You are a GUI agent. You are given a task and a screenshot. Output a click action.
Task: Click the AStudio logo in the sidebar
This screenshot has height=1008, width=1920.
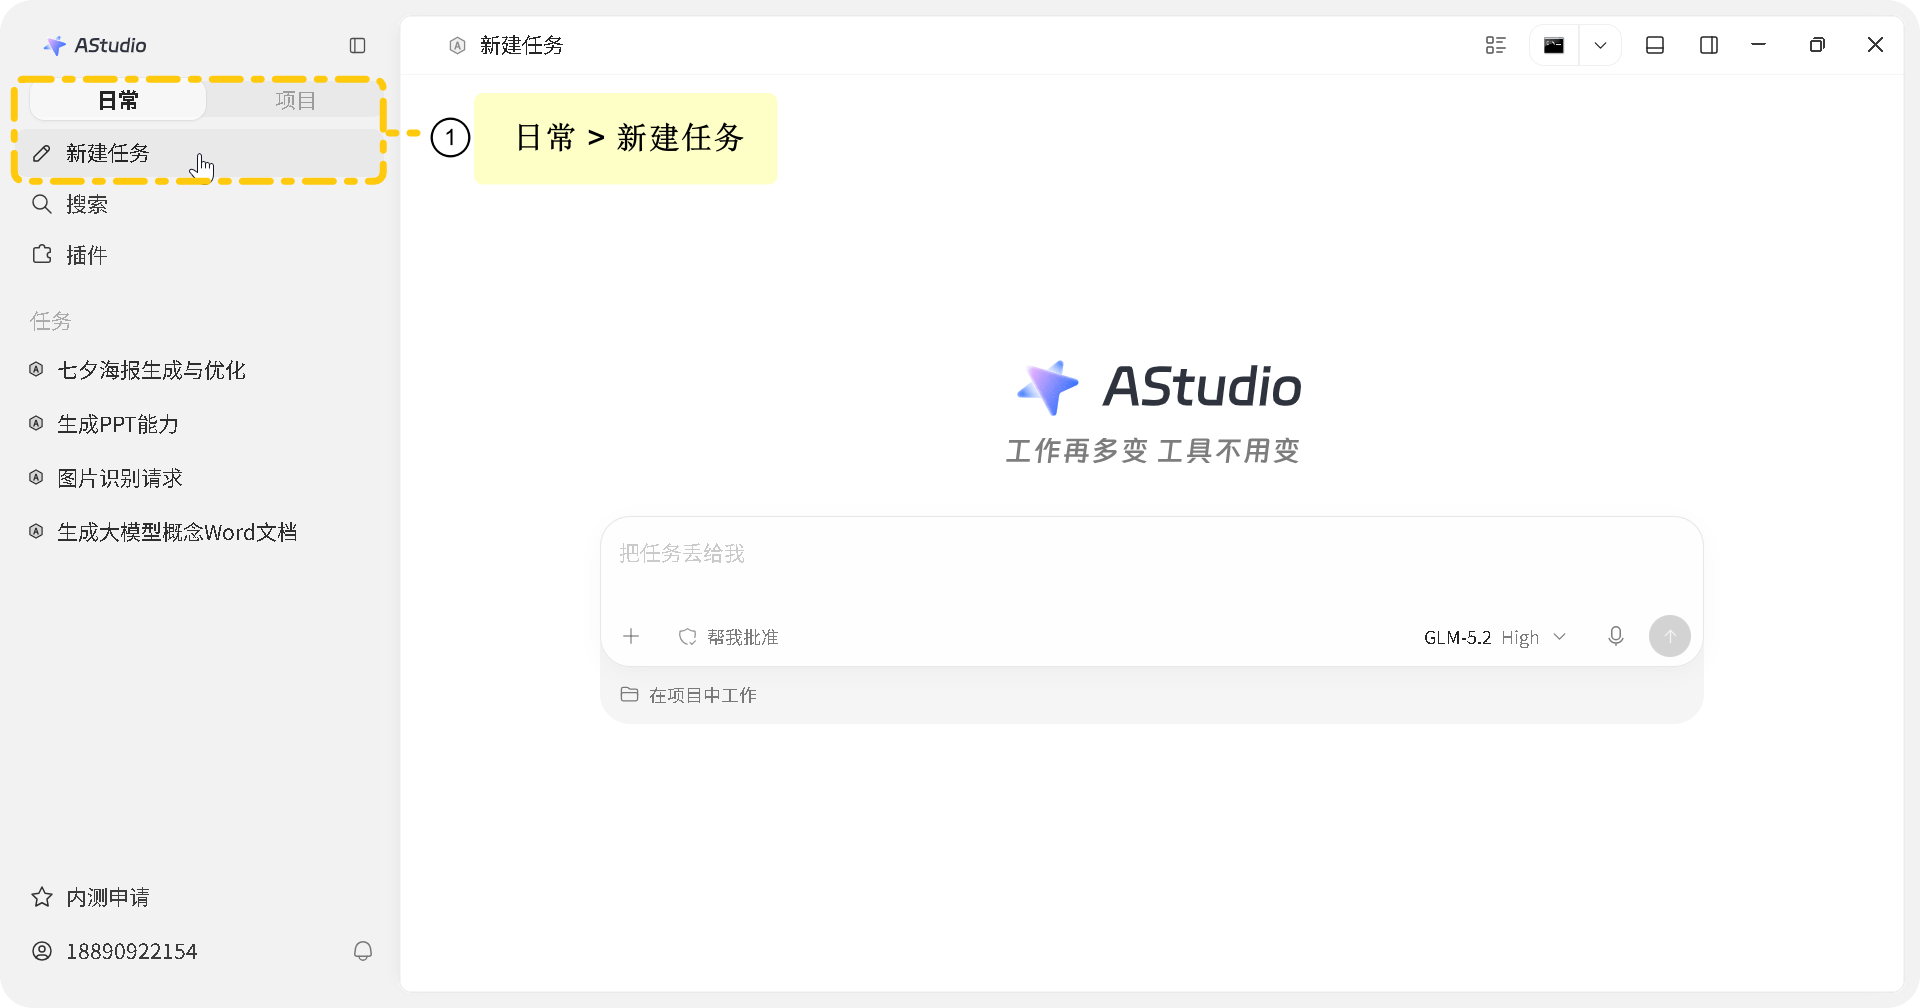pos(95,45)
